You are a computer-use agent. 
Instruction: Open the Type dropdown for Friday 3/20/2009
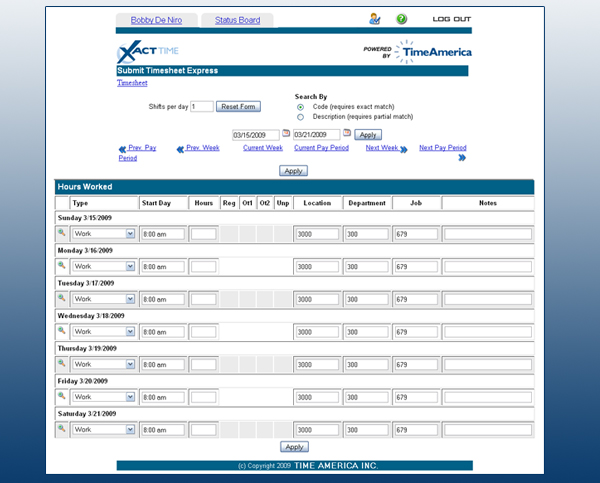(104, 397)
